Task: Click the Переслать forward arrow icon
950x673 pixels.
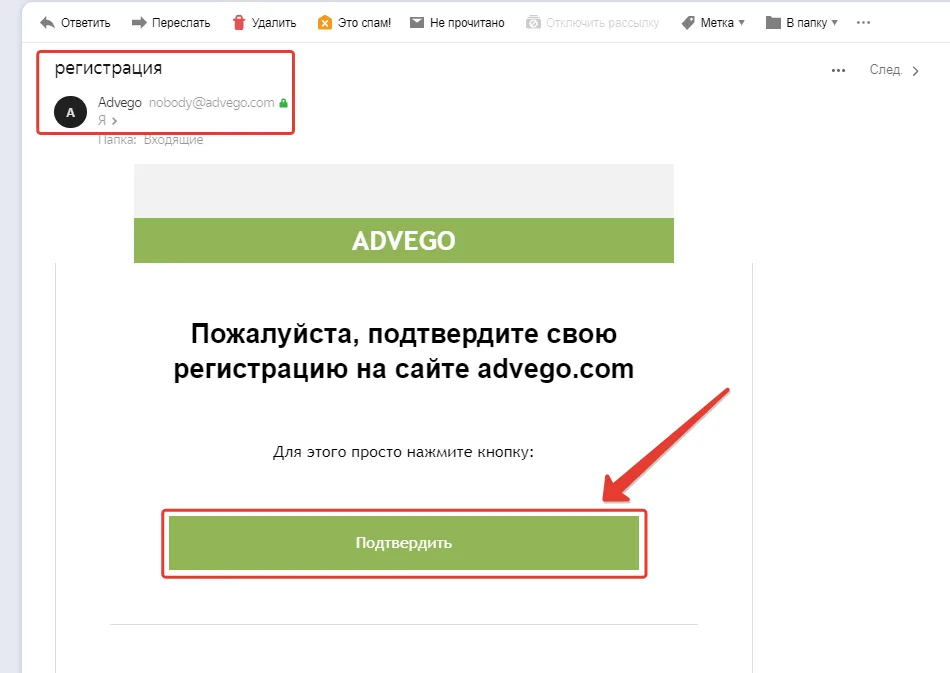Action: point(138,21)
